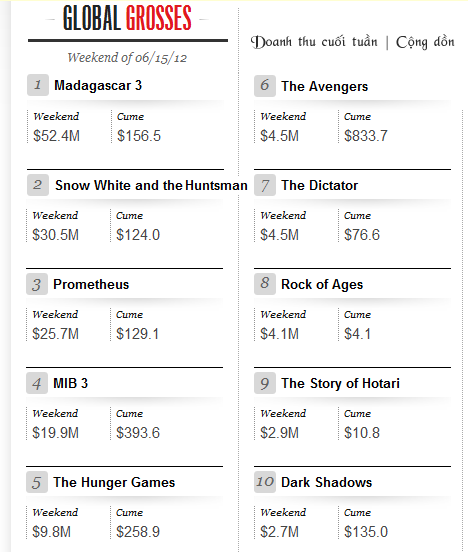Select the rank 7 badge for The Dictator
This screenshot has height=552, width=468.
pos(265,185)
